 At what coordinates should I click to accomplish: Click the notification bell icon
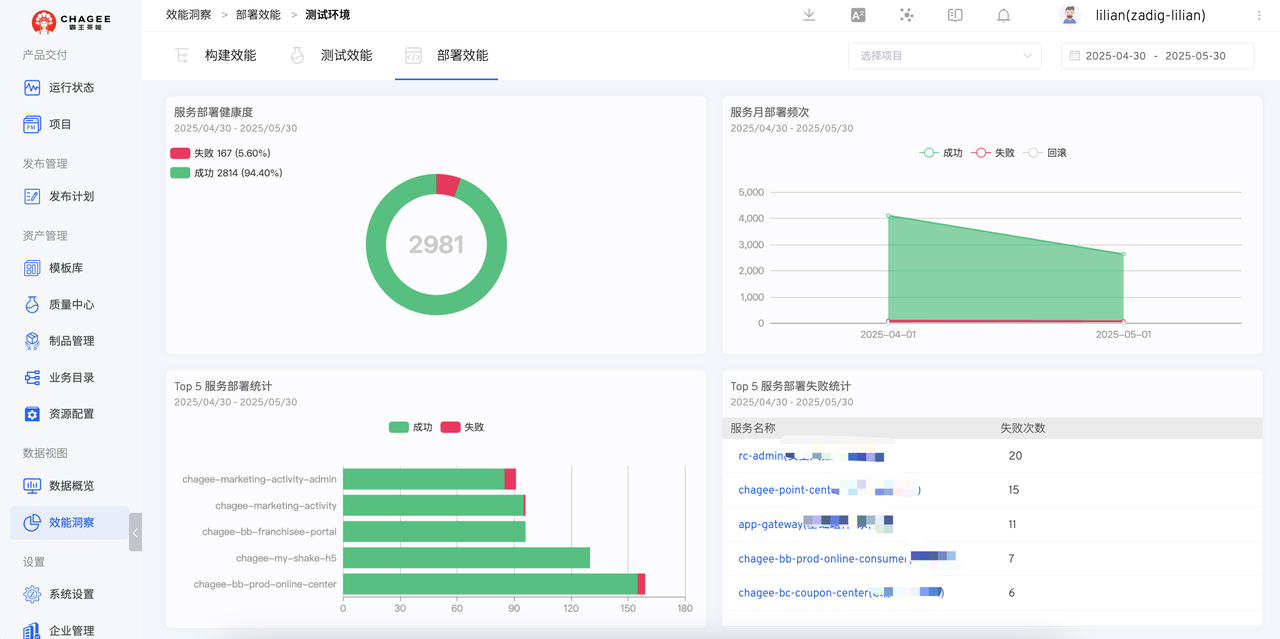(1003, 15)
